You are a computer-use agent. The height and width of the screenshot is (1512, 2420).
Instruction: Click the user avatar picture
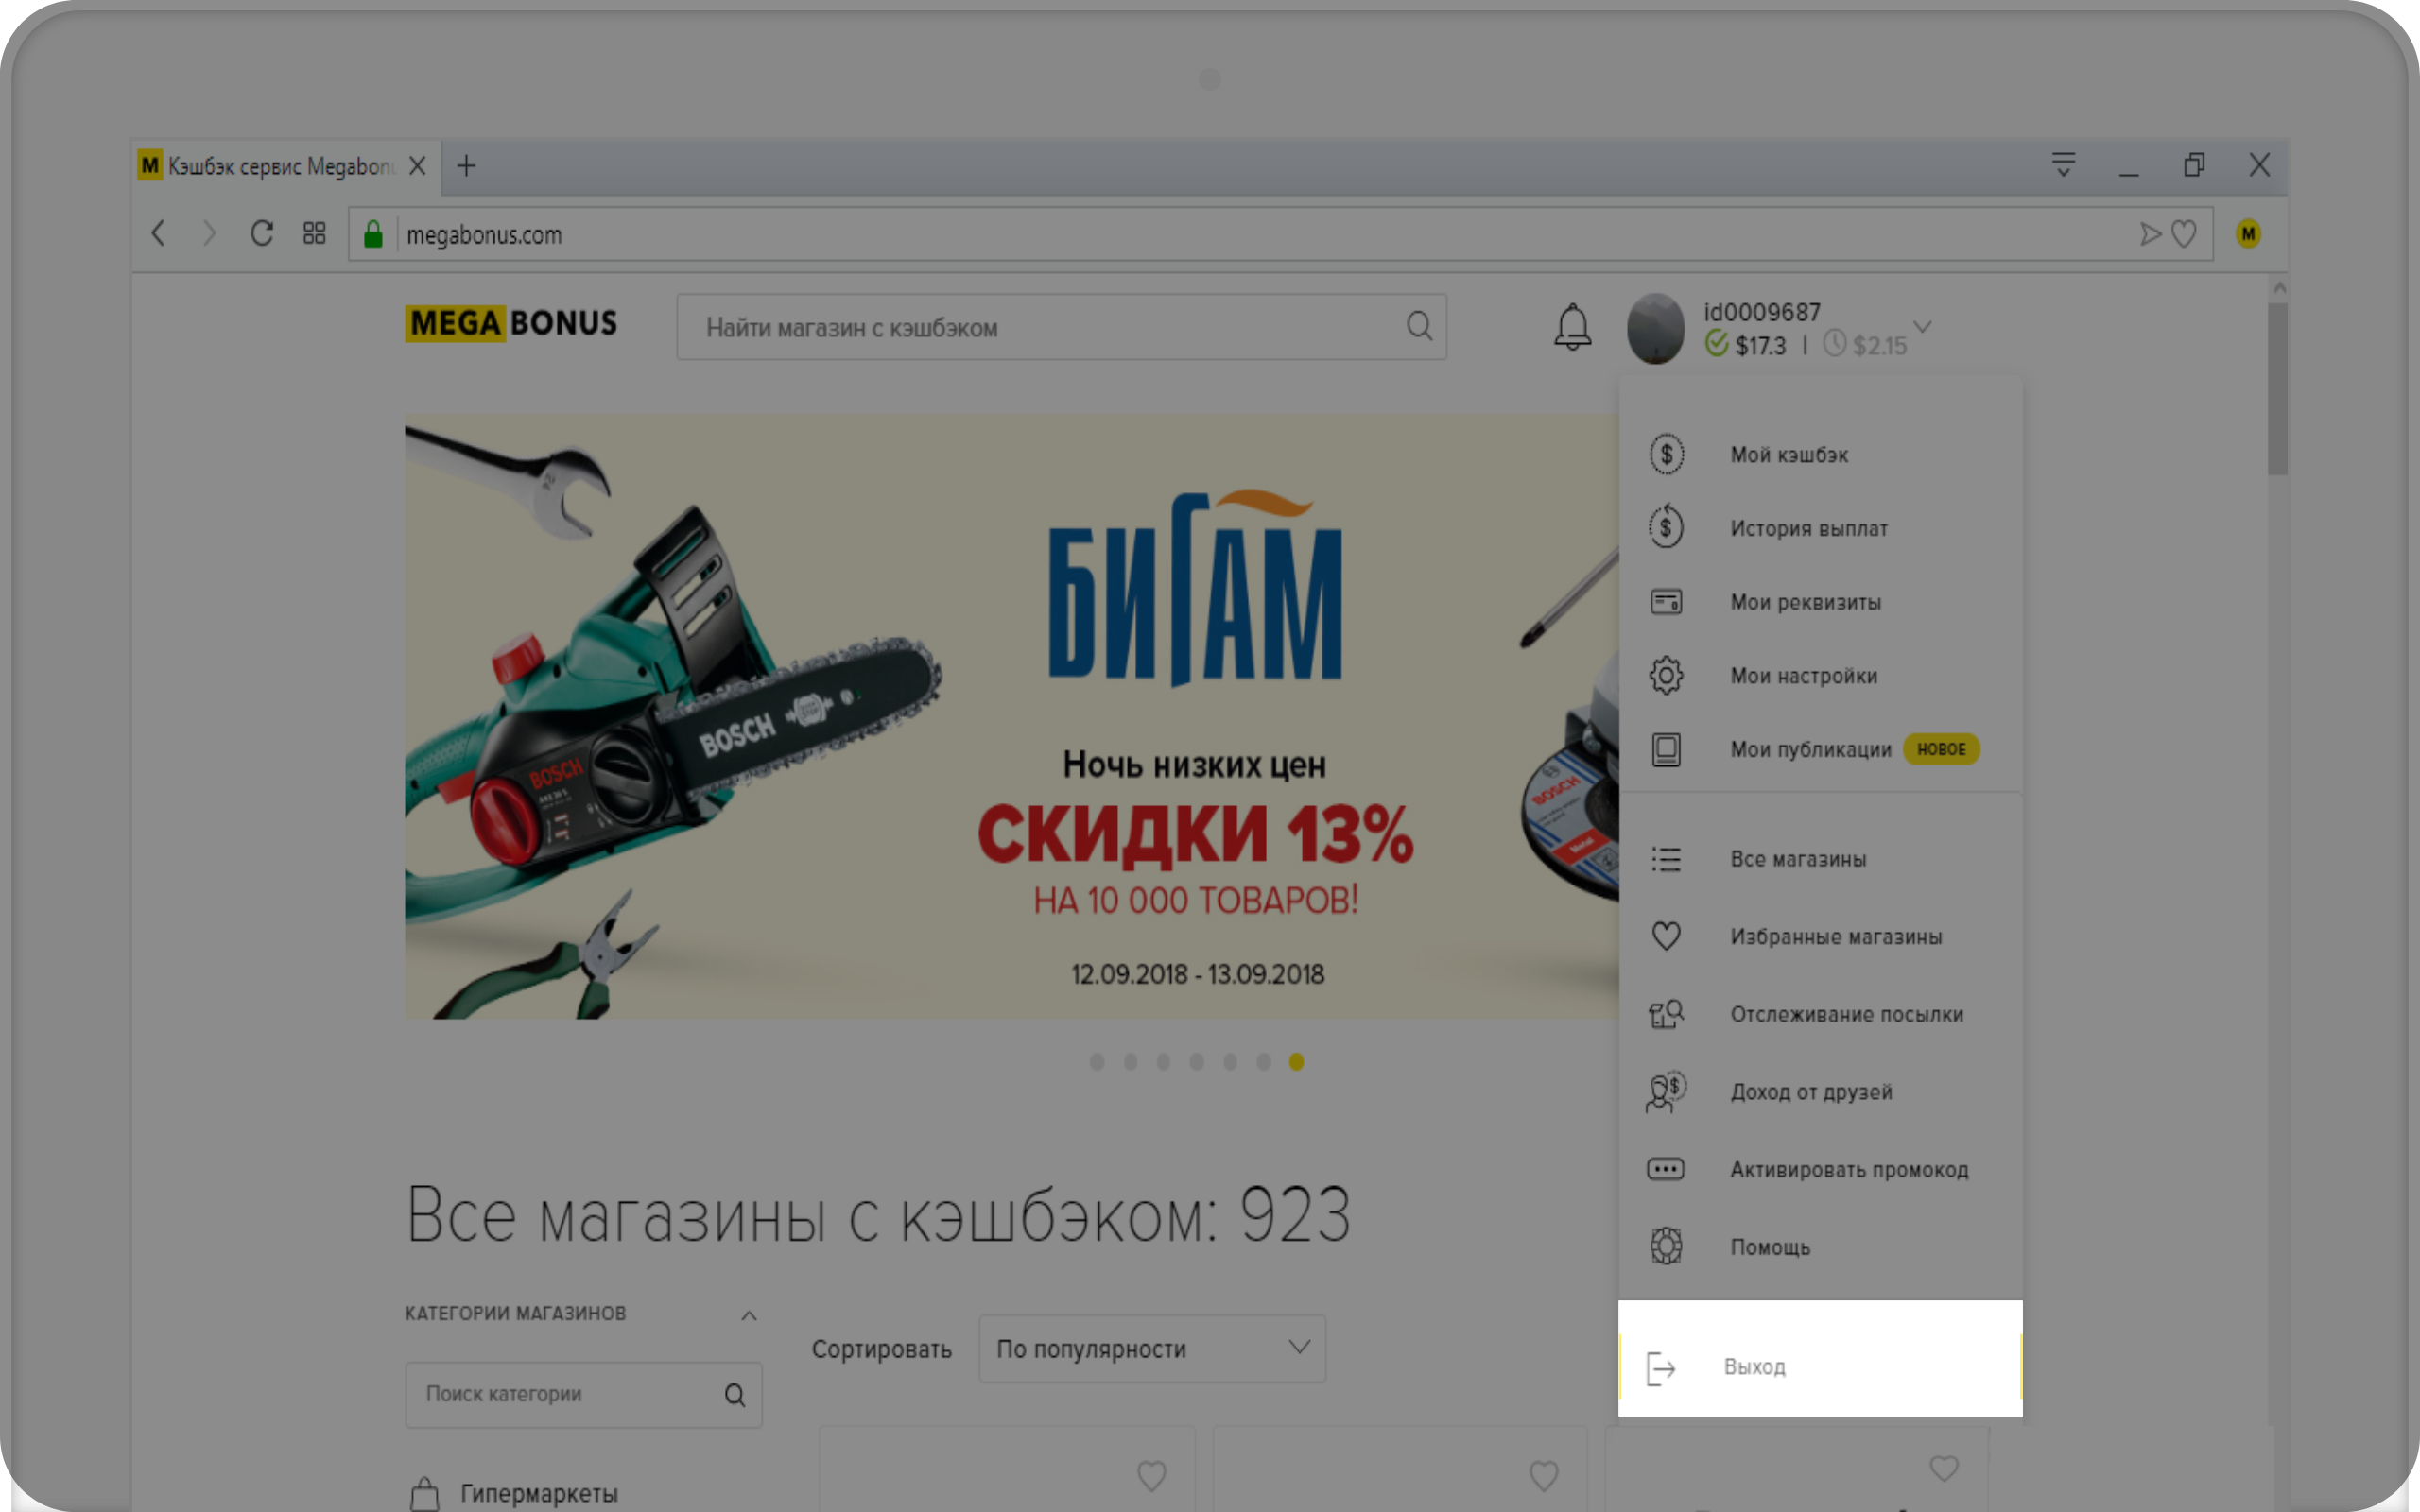(1655, 328)
